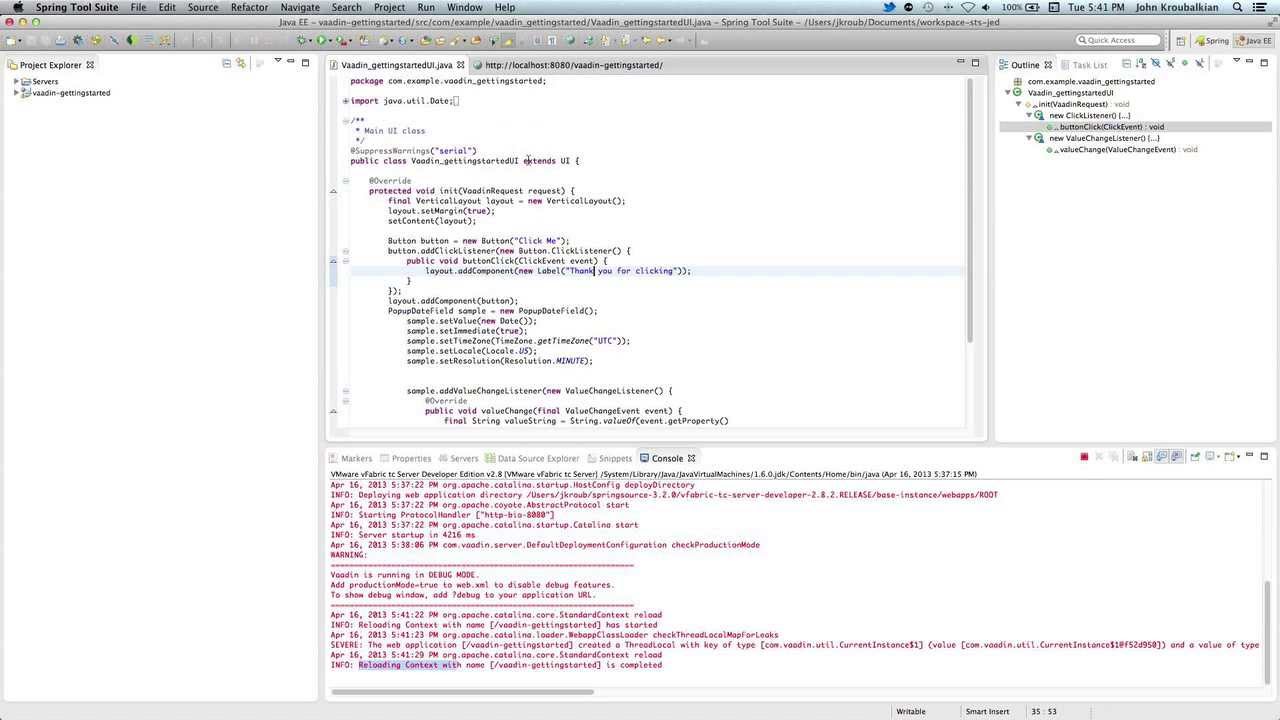Click Pin Console icon

[x=1194, y=457]
